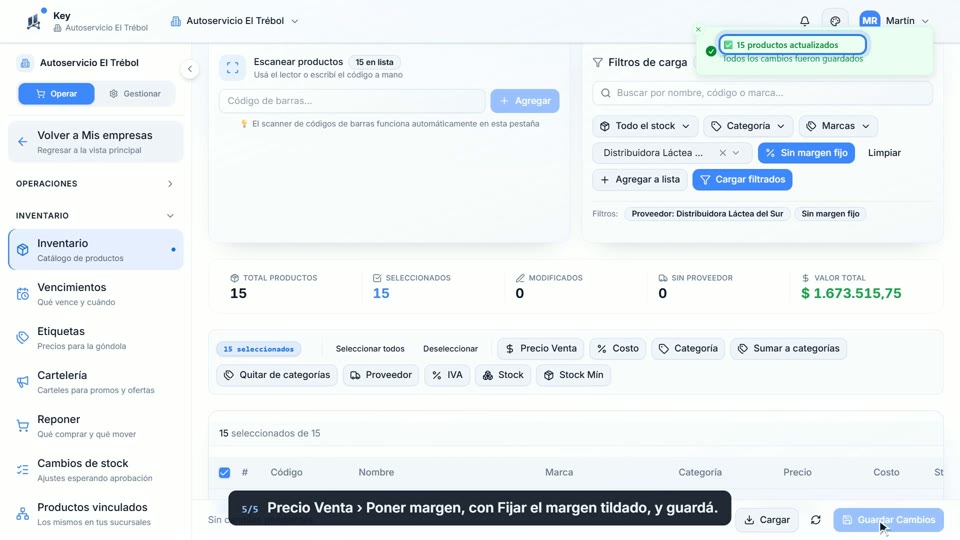Click the Costo bulk action
Image resolution: width=960 pixels, height=540 pixels.
618,348
